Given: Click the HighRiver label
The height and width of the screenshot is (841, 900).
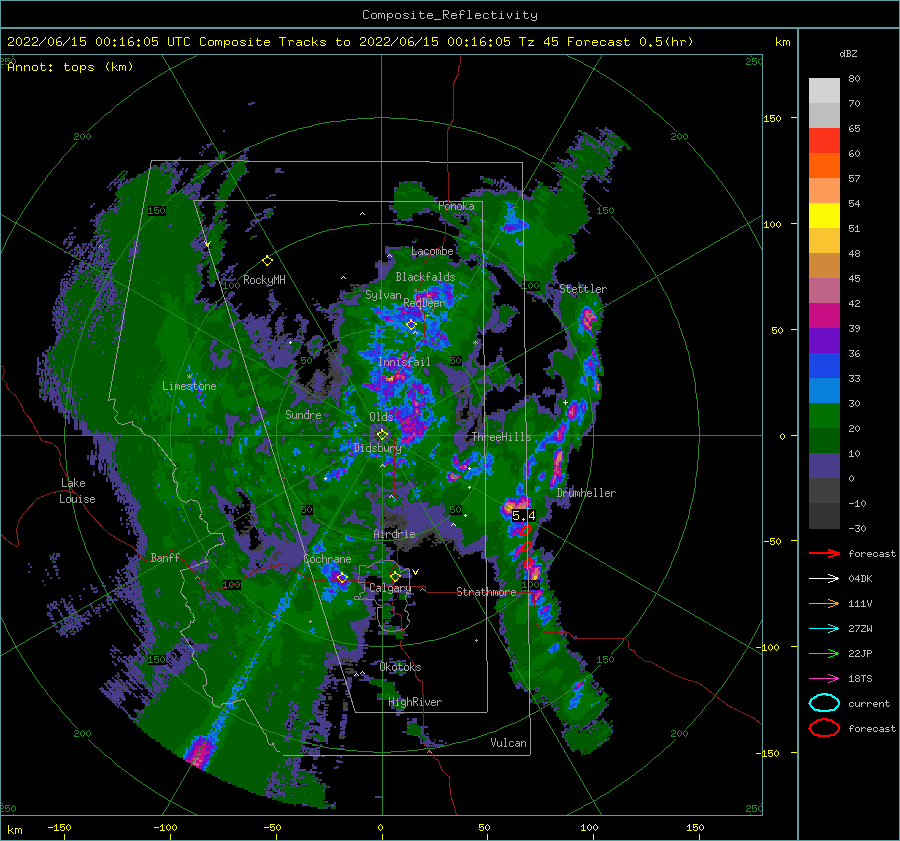Looking at the screenshot, I should point(415,702).
